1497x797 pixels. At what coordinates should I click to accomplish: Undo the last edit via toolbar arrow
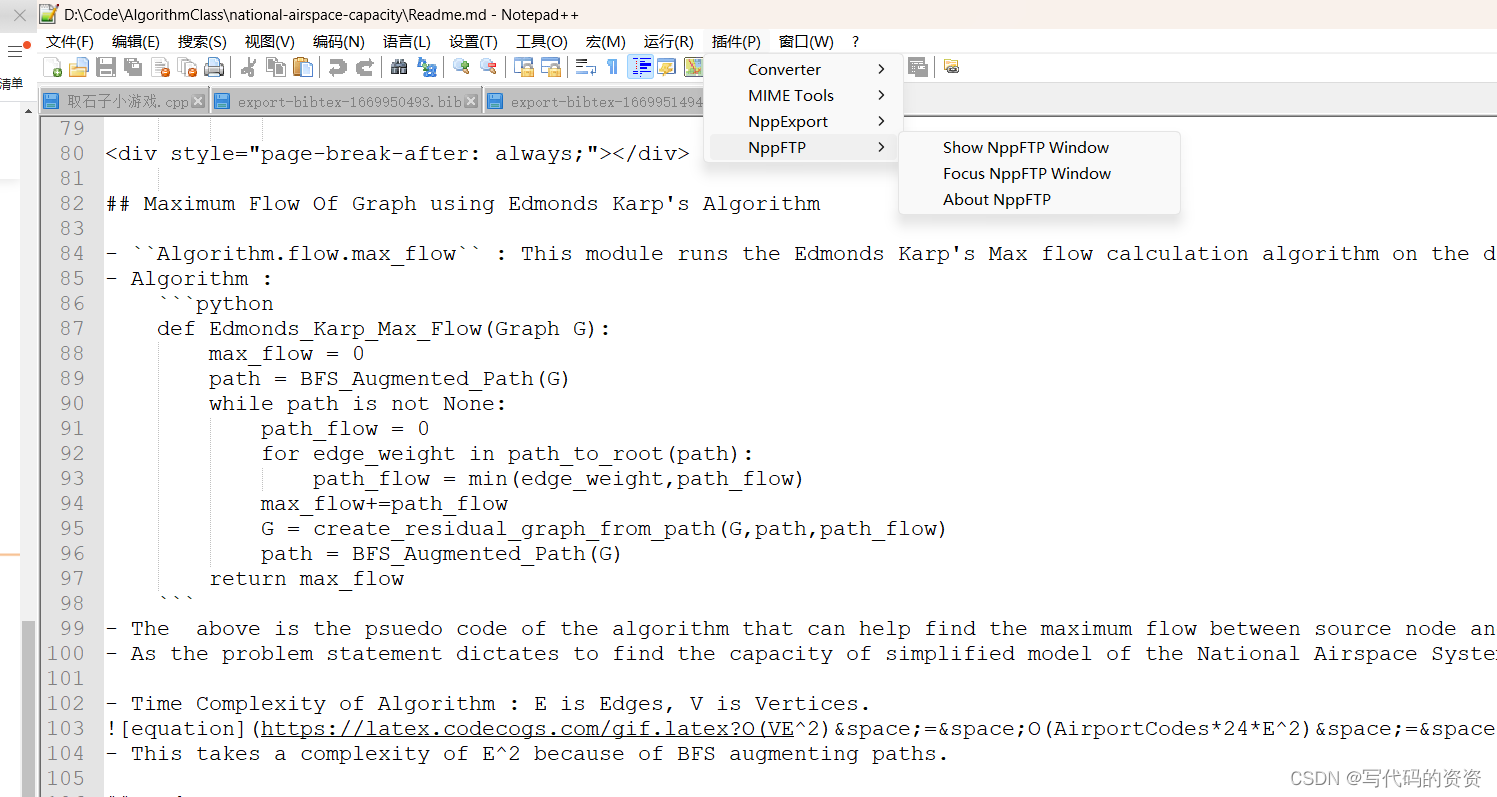click(x=338, y=67)
